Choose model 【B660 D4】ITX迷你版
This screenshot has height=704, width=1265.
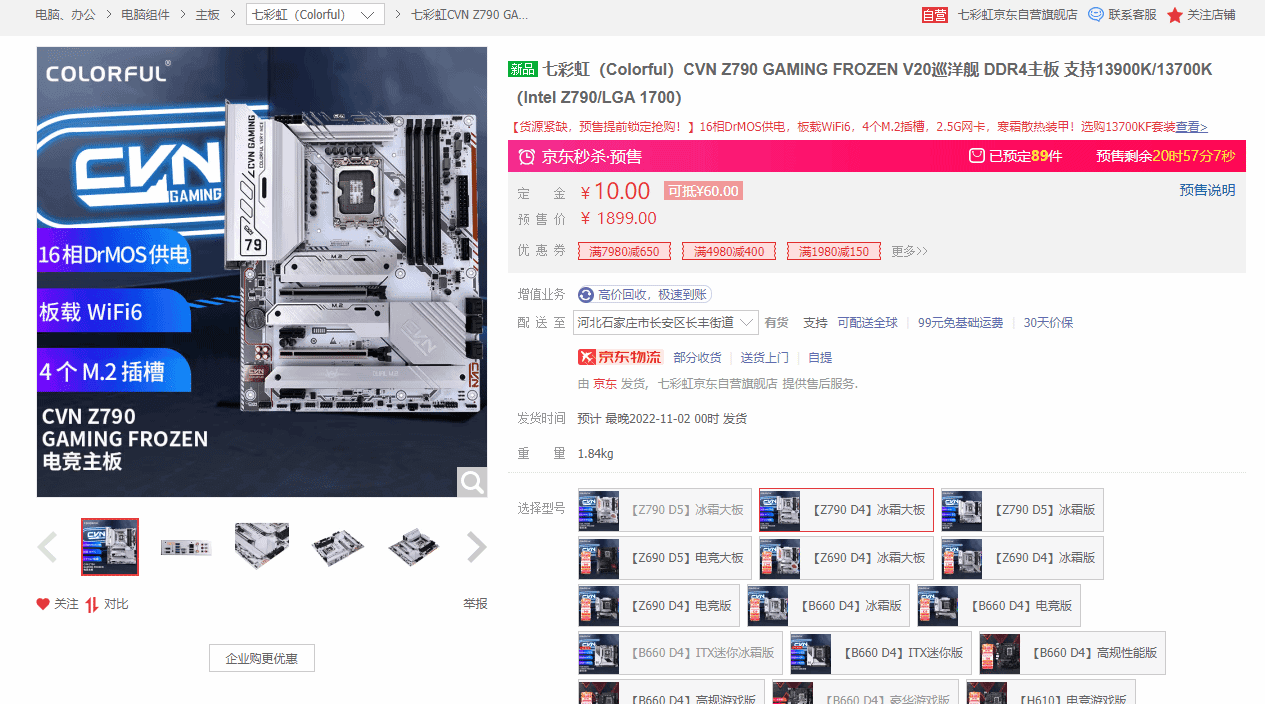(x=881, y=653)
